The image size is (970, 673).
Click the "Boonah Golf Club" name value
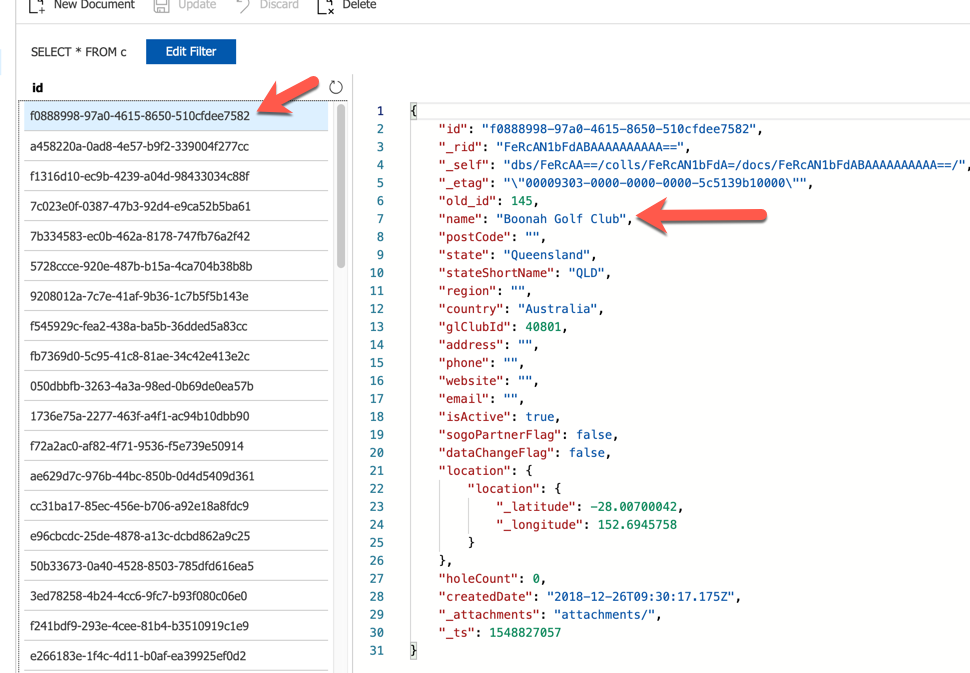pos(561,219)
